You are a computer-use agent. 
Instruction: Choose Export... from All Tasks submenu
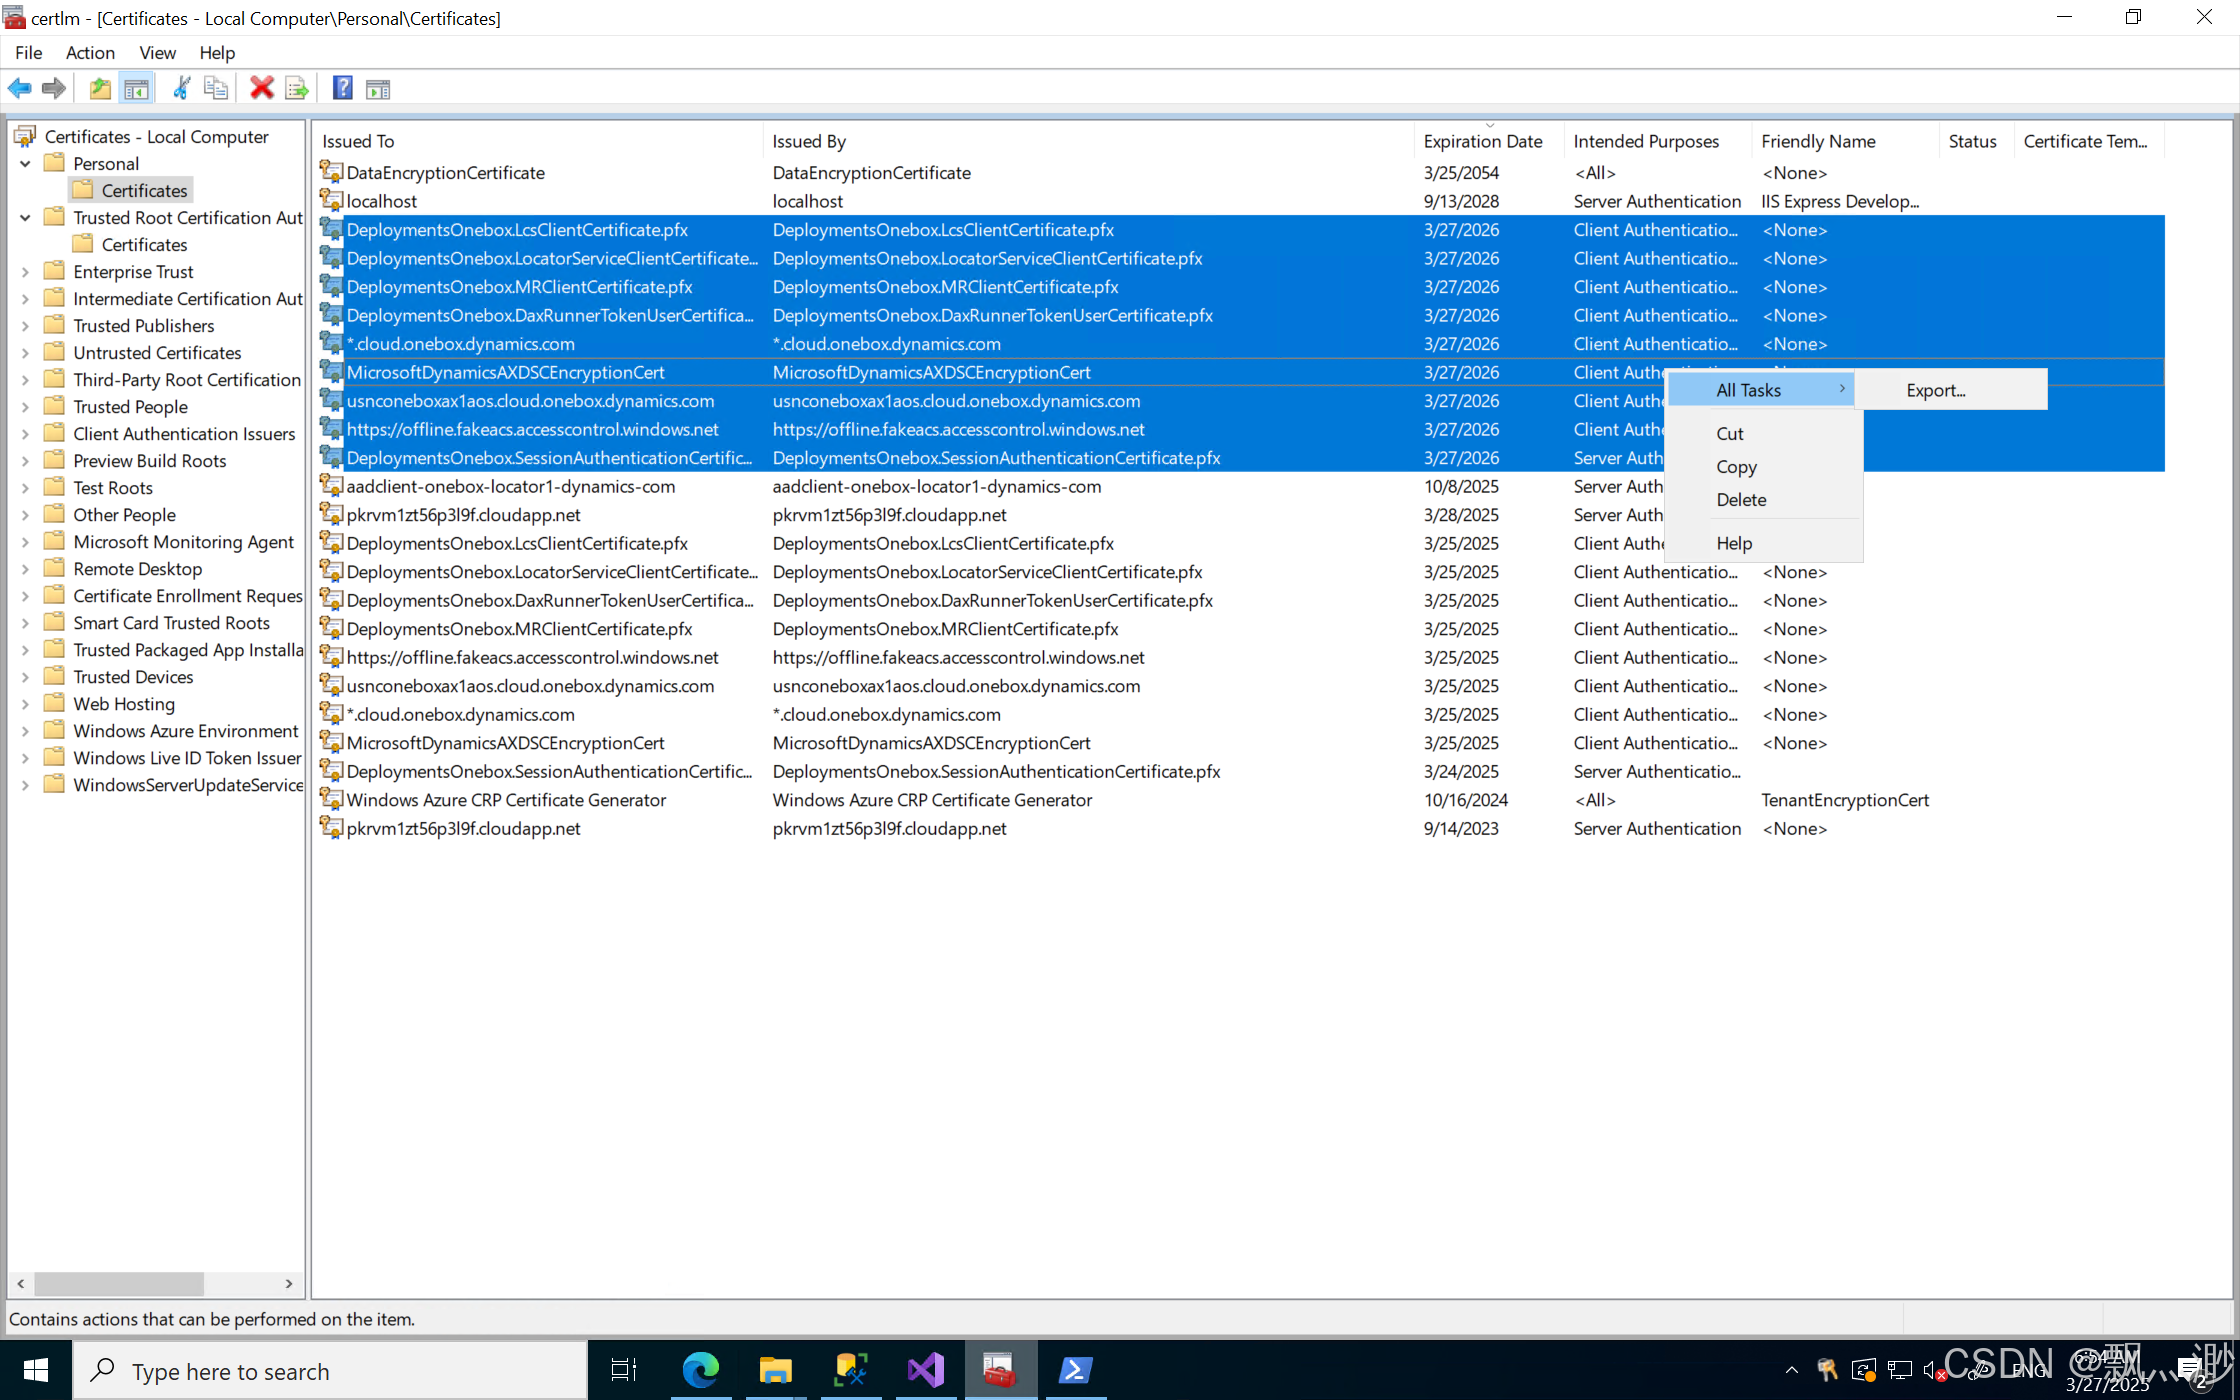pyautogui.click(x=1935, y=391)
